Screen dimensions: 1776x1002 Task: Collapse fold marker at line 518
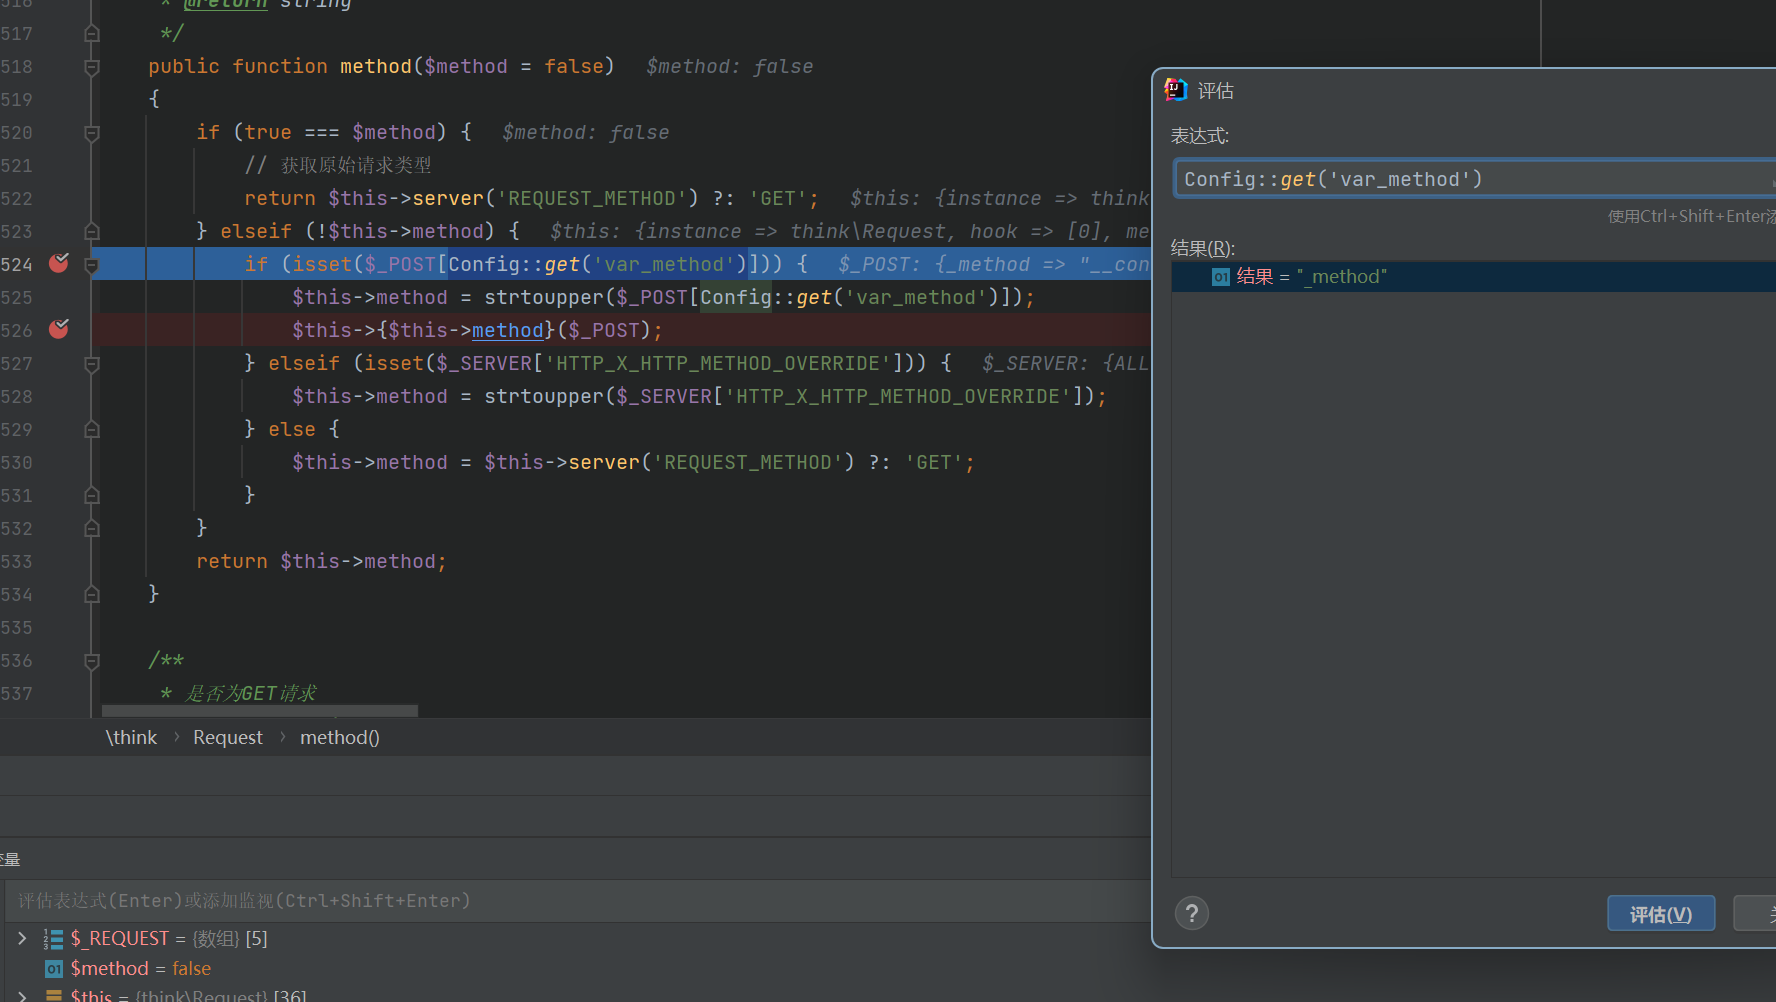92,67
